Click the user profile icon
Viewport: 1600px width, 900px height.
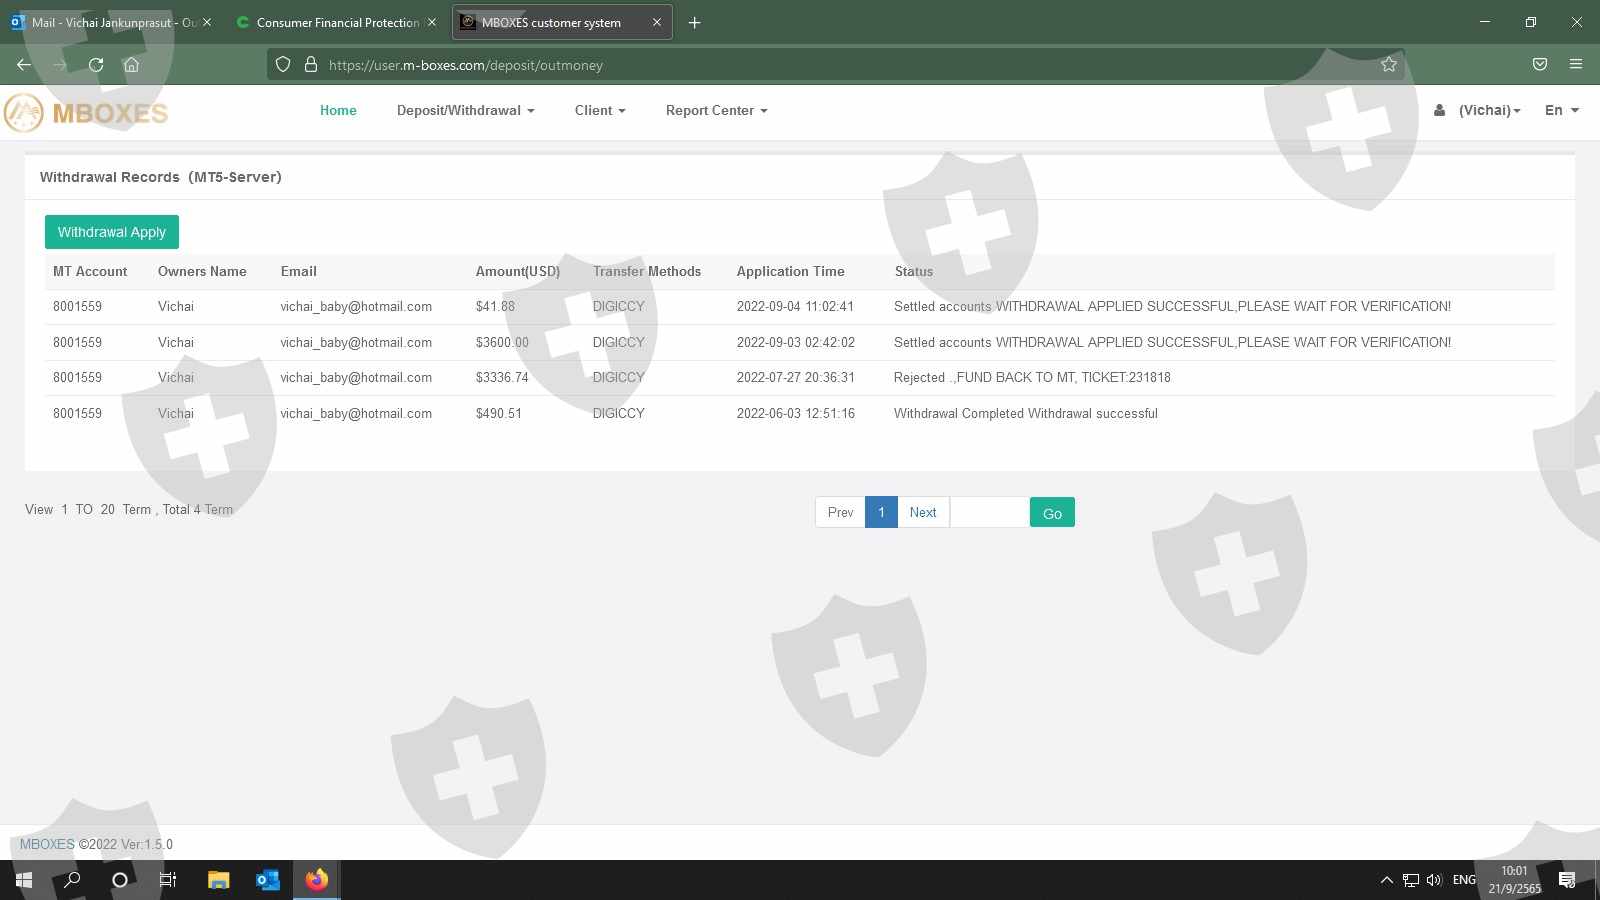pyautogui.click(x=1439, y=110)
